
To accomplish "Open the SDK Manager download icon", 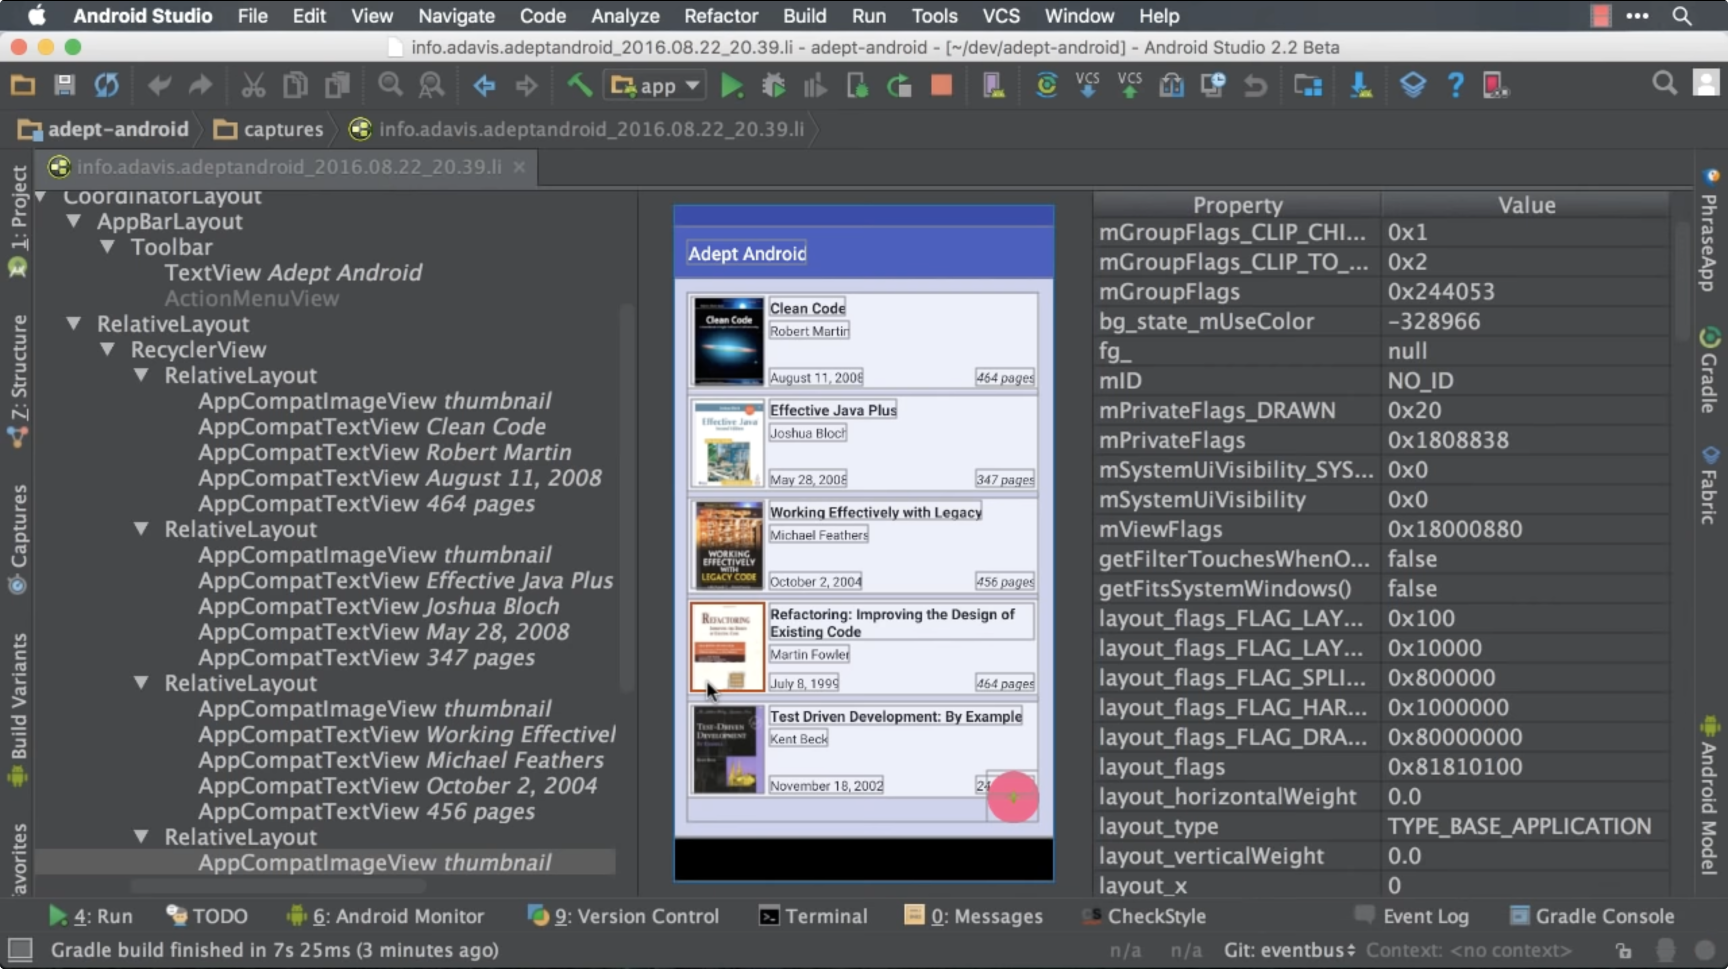I will click(x=1361, y=85).
